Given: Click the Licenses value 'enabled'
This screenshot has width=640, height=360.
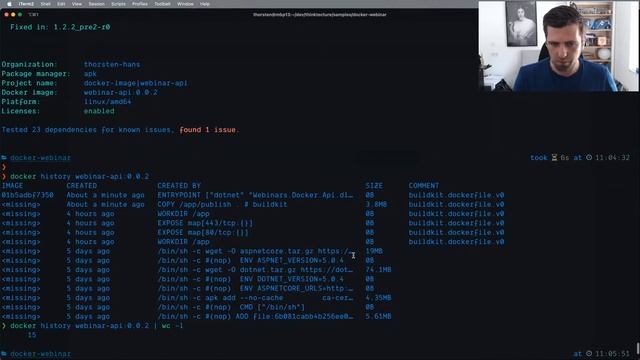Looking at the screenshot, I should tap(99, 111).
